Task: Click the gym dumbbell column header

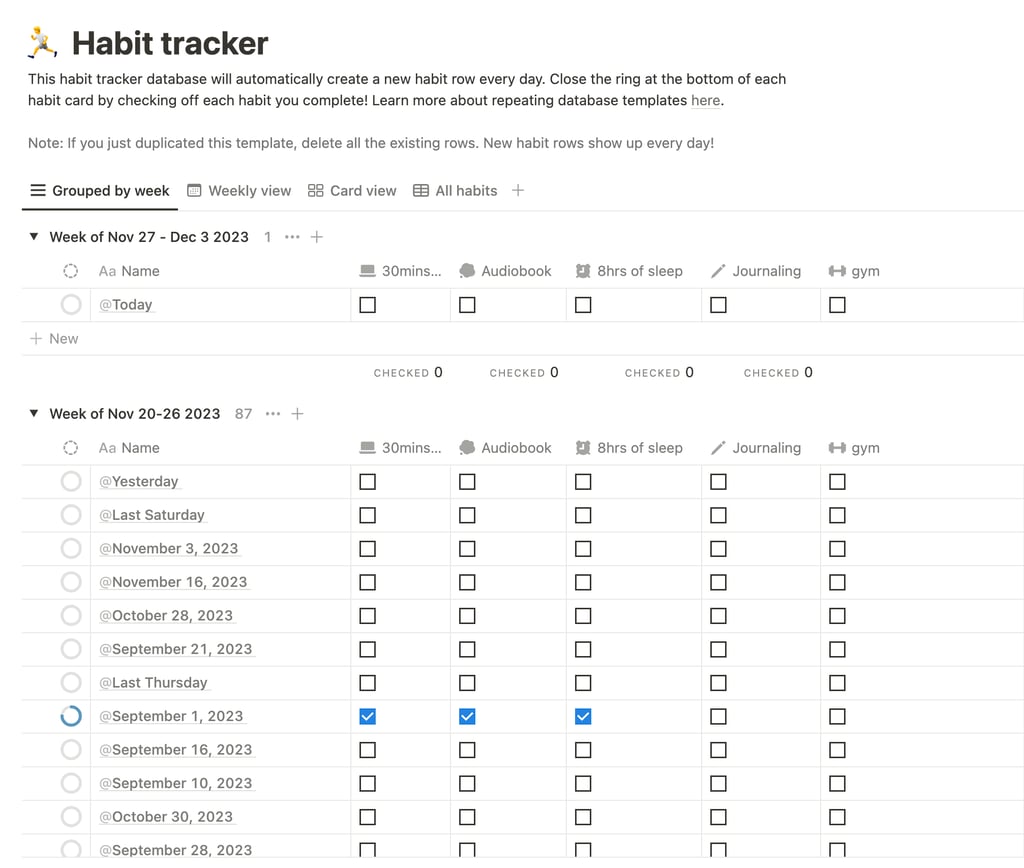Action: coord(854,271)
